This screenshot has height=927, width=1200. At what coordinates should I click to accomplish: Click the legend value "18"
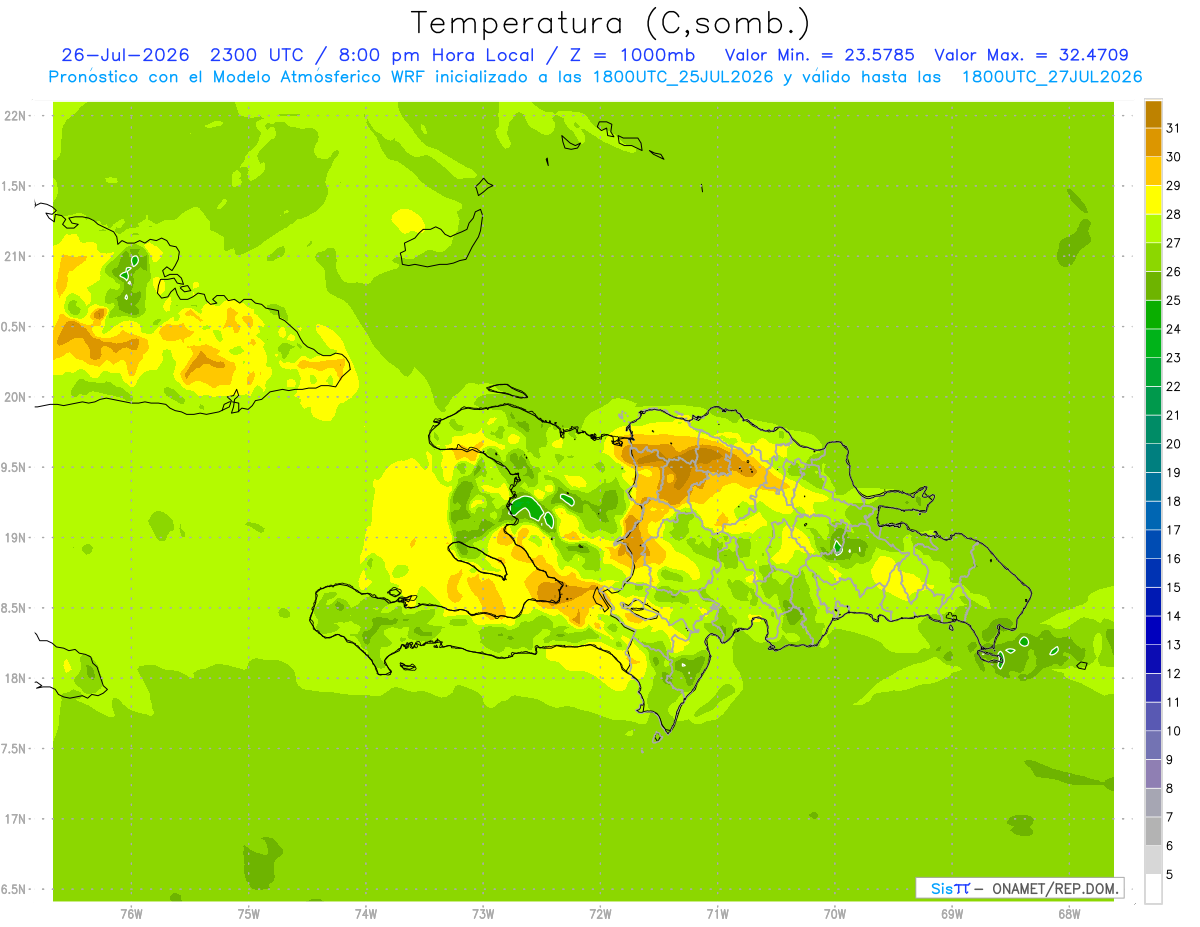coord(1174,501)
